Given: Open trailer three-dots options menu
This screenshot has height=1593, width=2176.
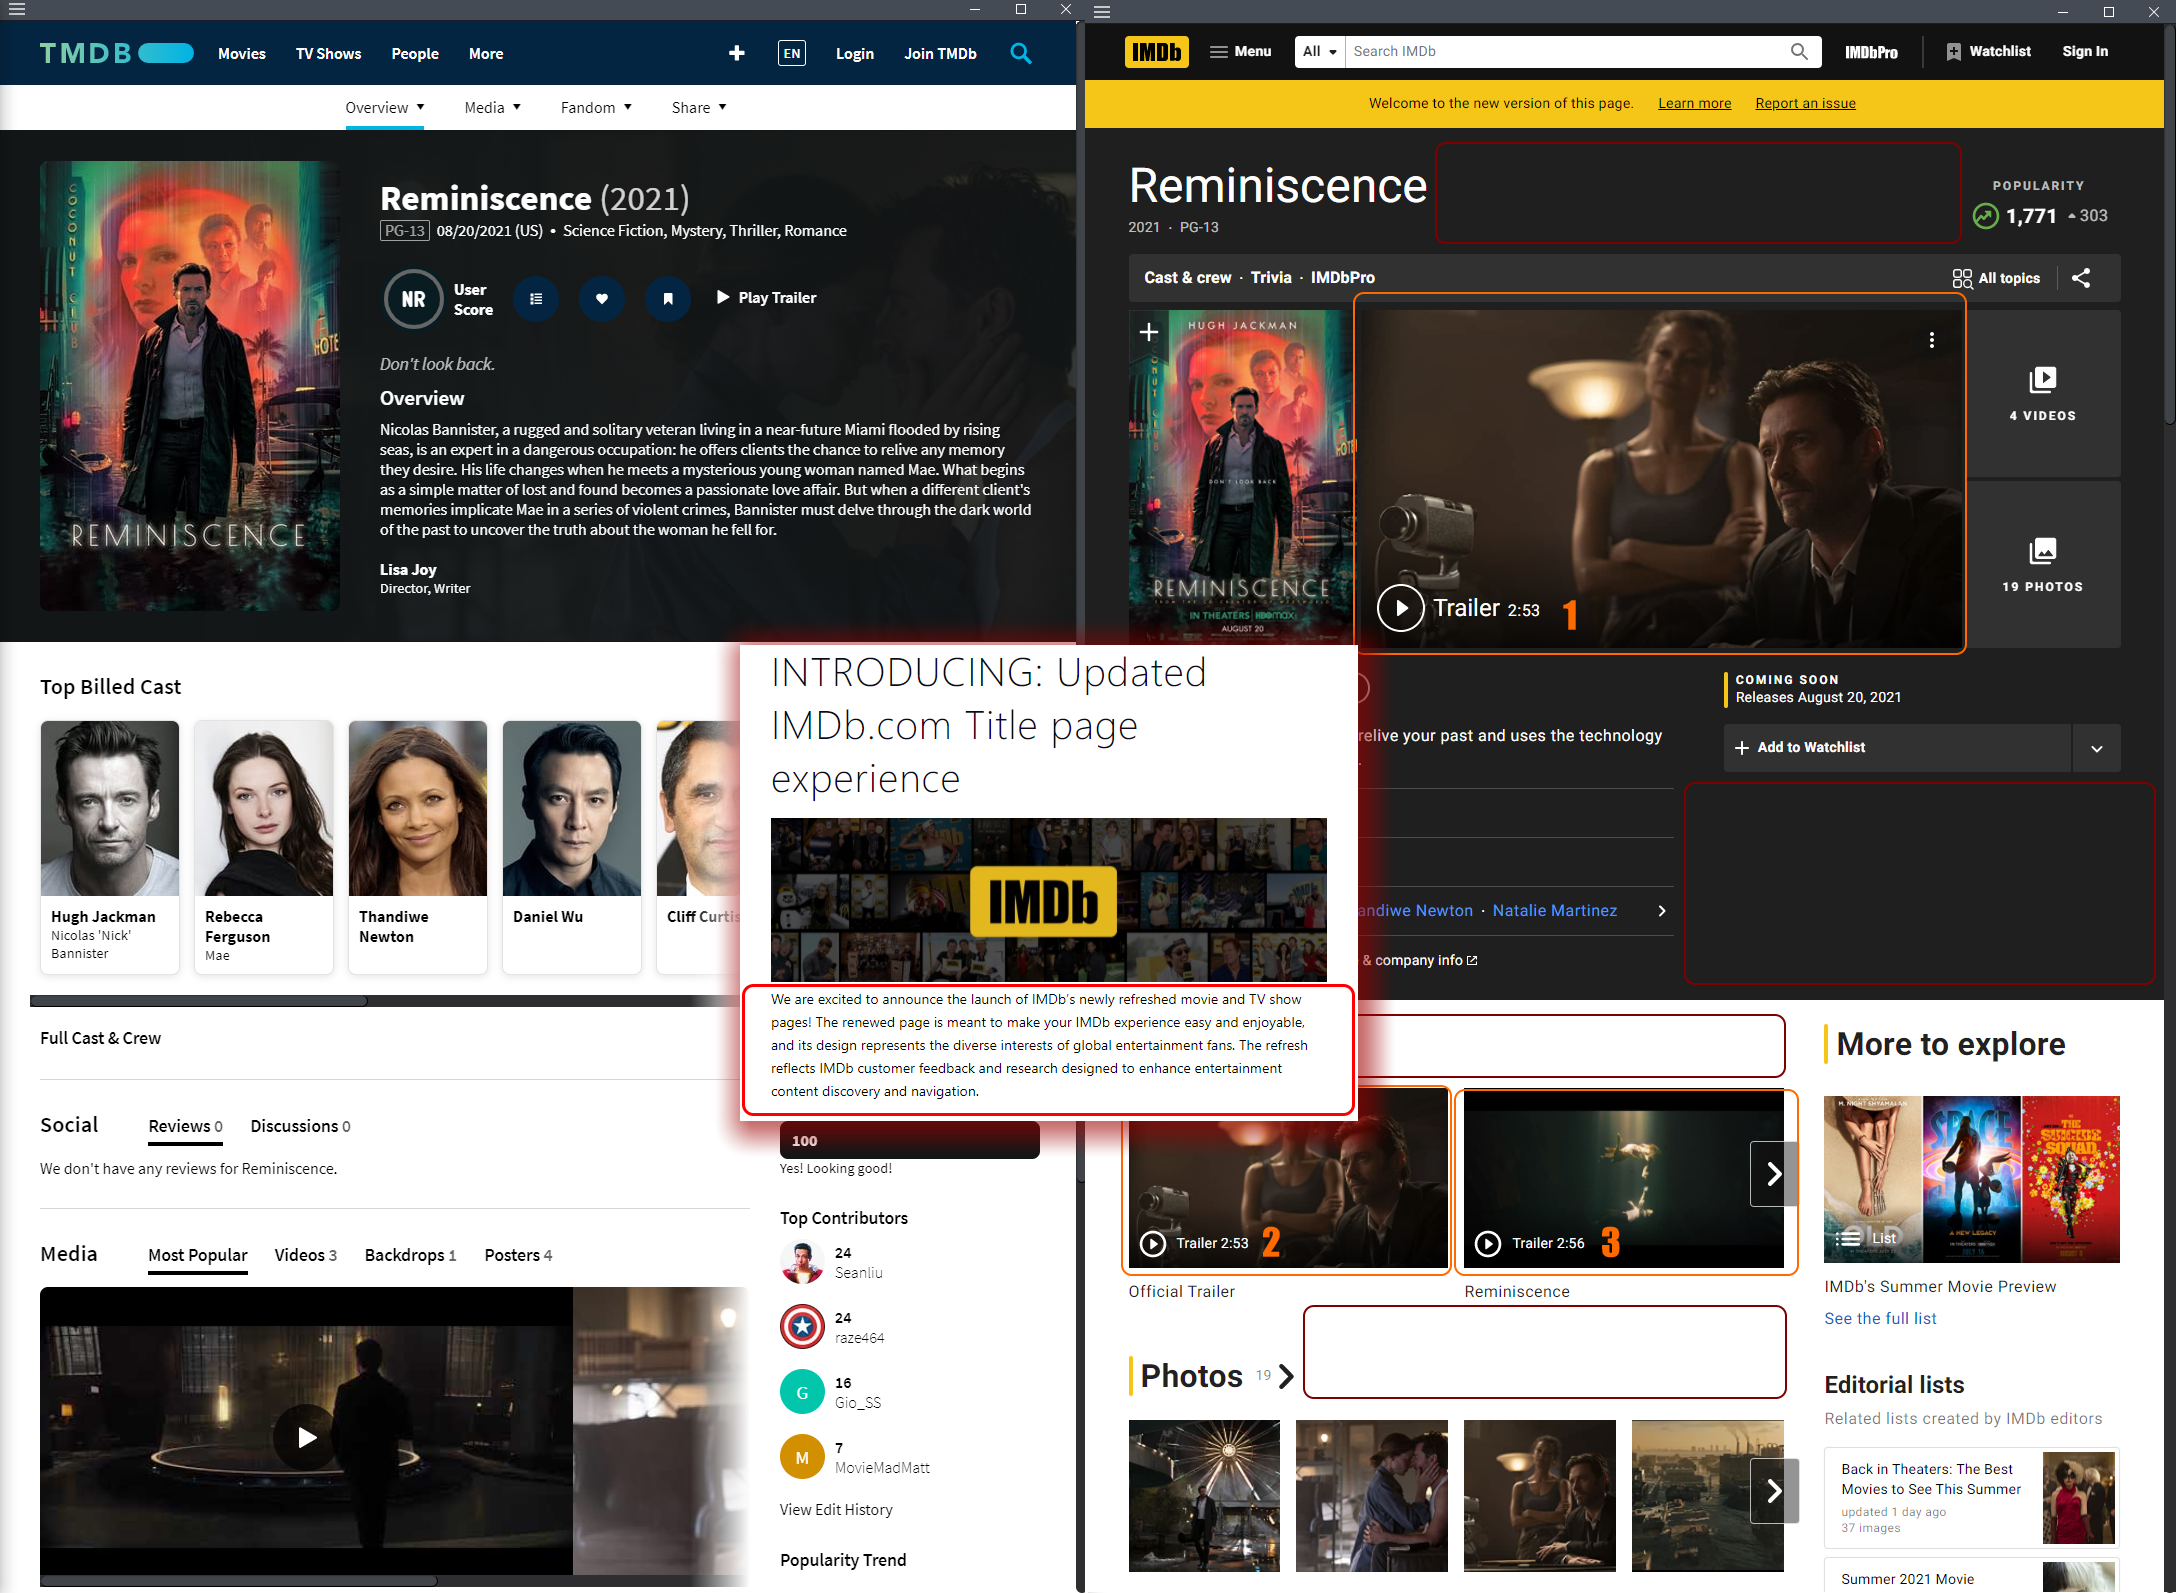Looking at the screenshot, I should (x=1931, y=340).
